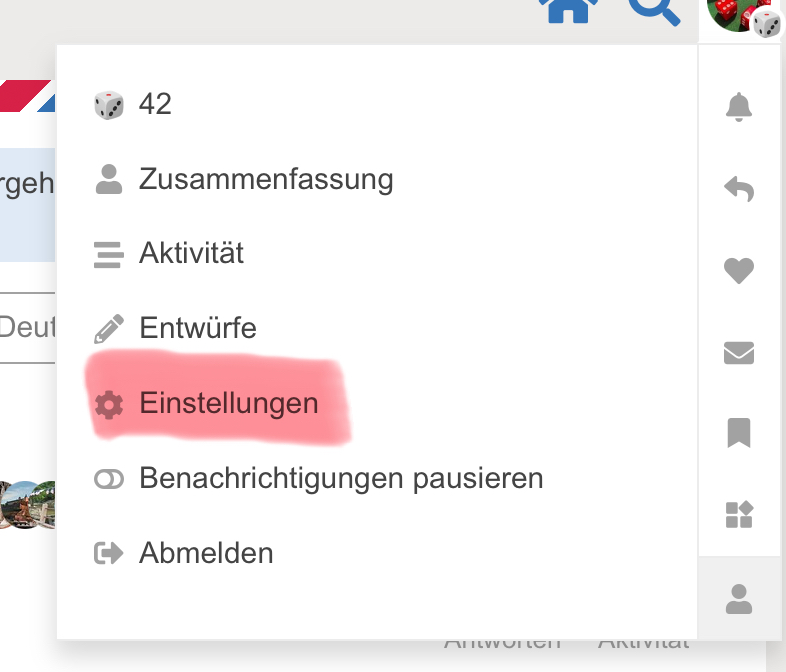Select the profile person tab

[739, 599]
